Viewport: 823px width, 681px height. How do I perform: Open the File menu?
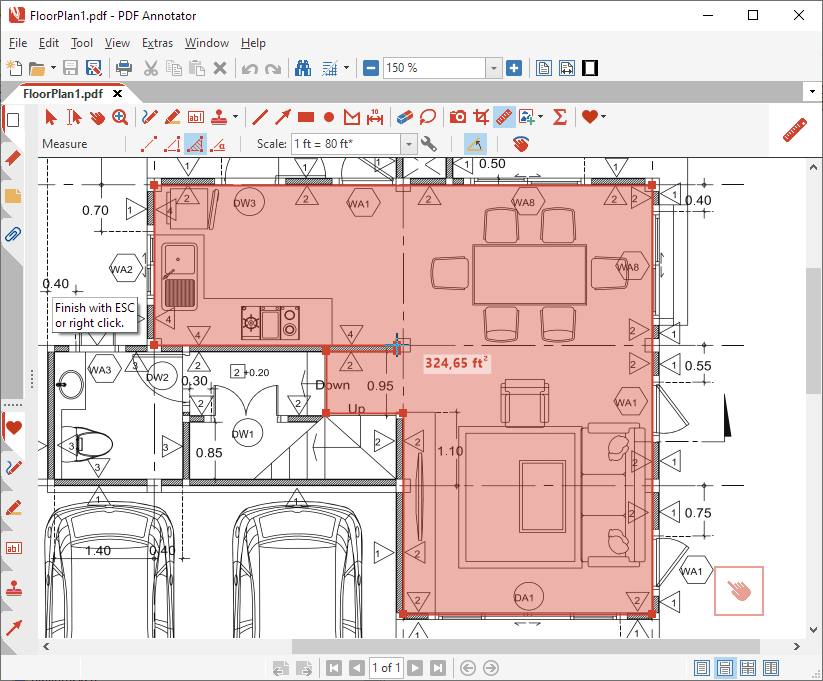click(18, 43)
